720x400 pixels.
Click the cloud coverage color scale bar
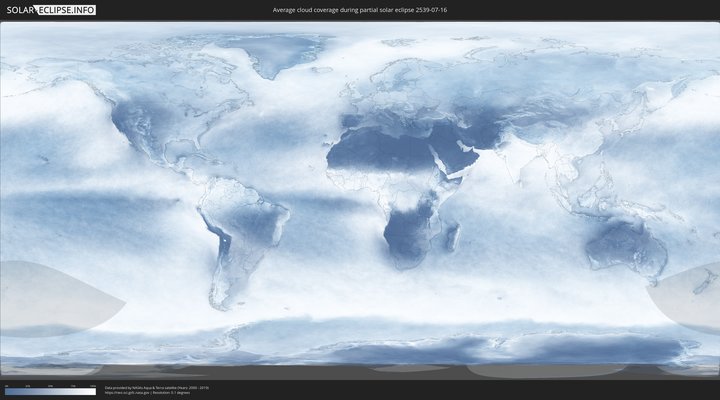tap(51, 391)
